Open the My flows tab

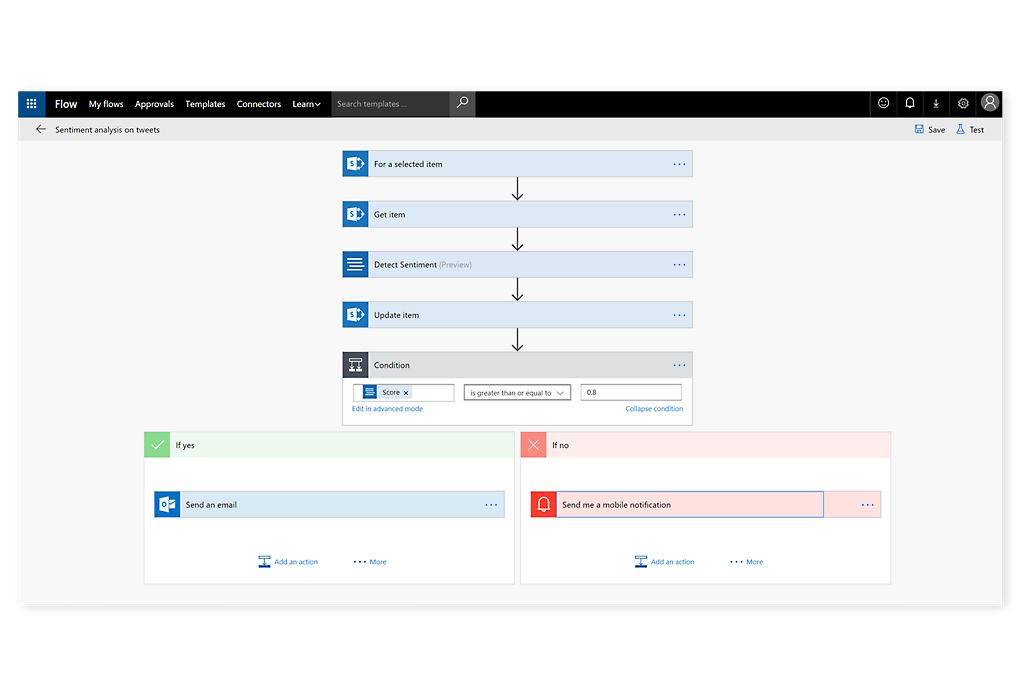[106, 104]
